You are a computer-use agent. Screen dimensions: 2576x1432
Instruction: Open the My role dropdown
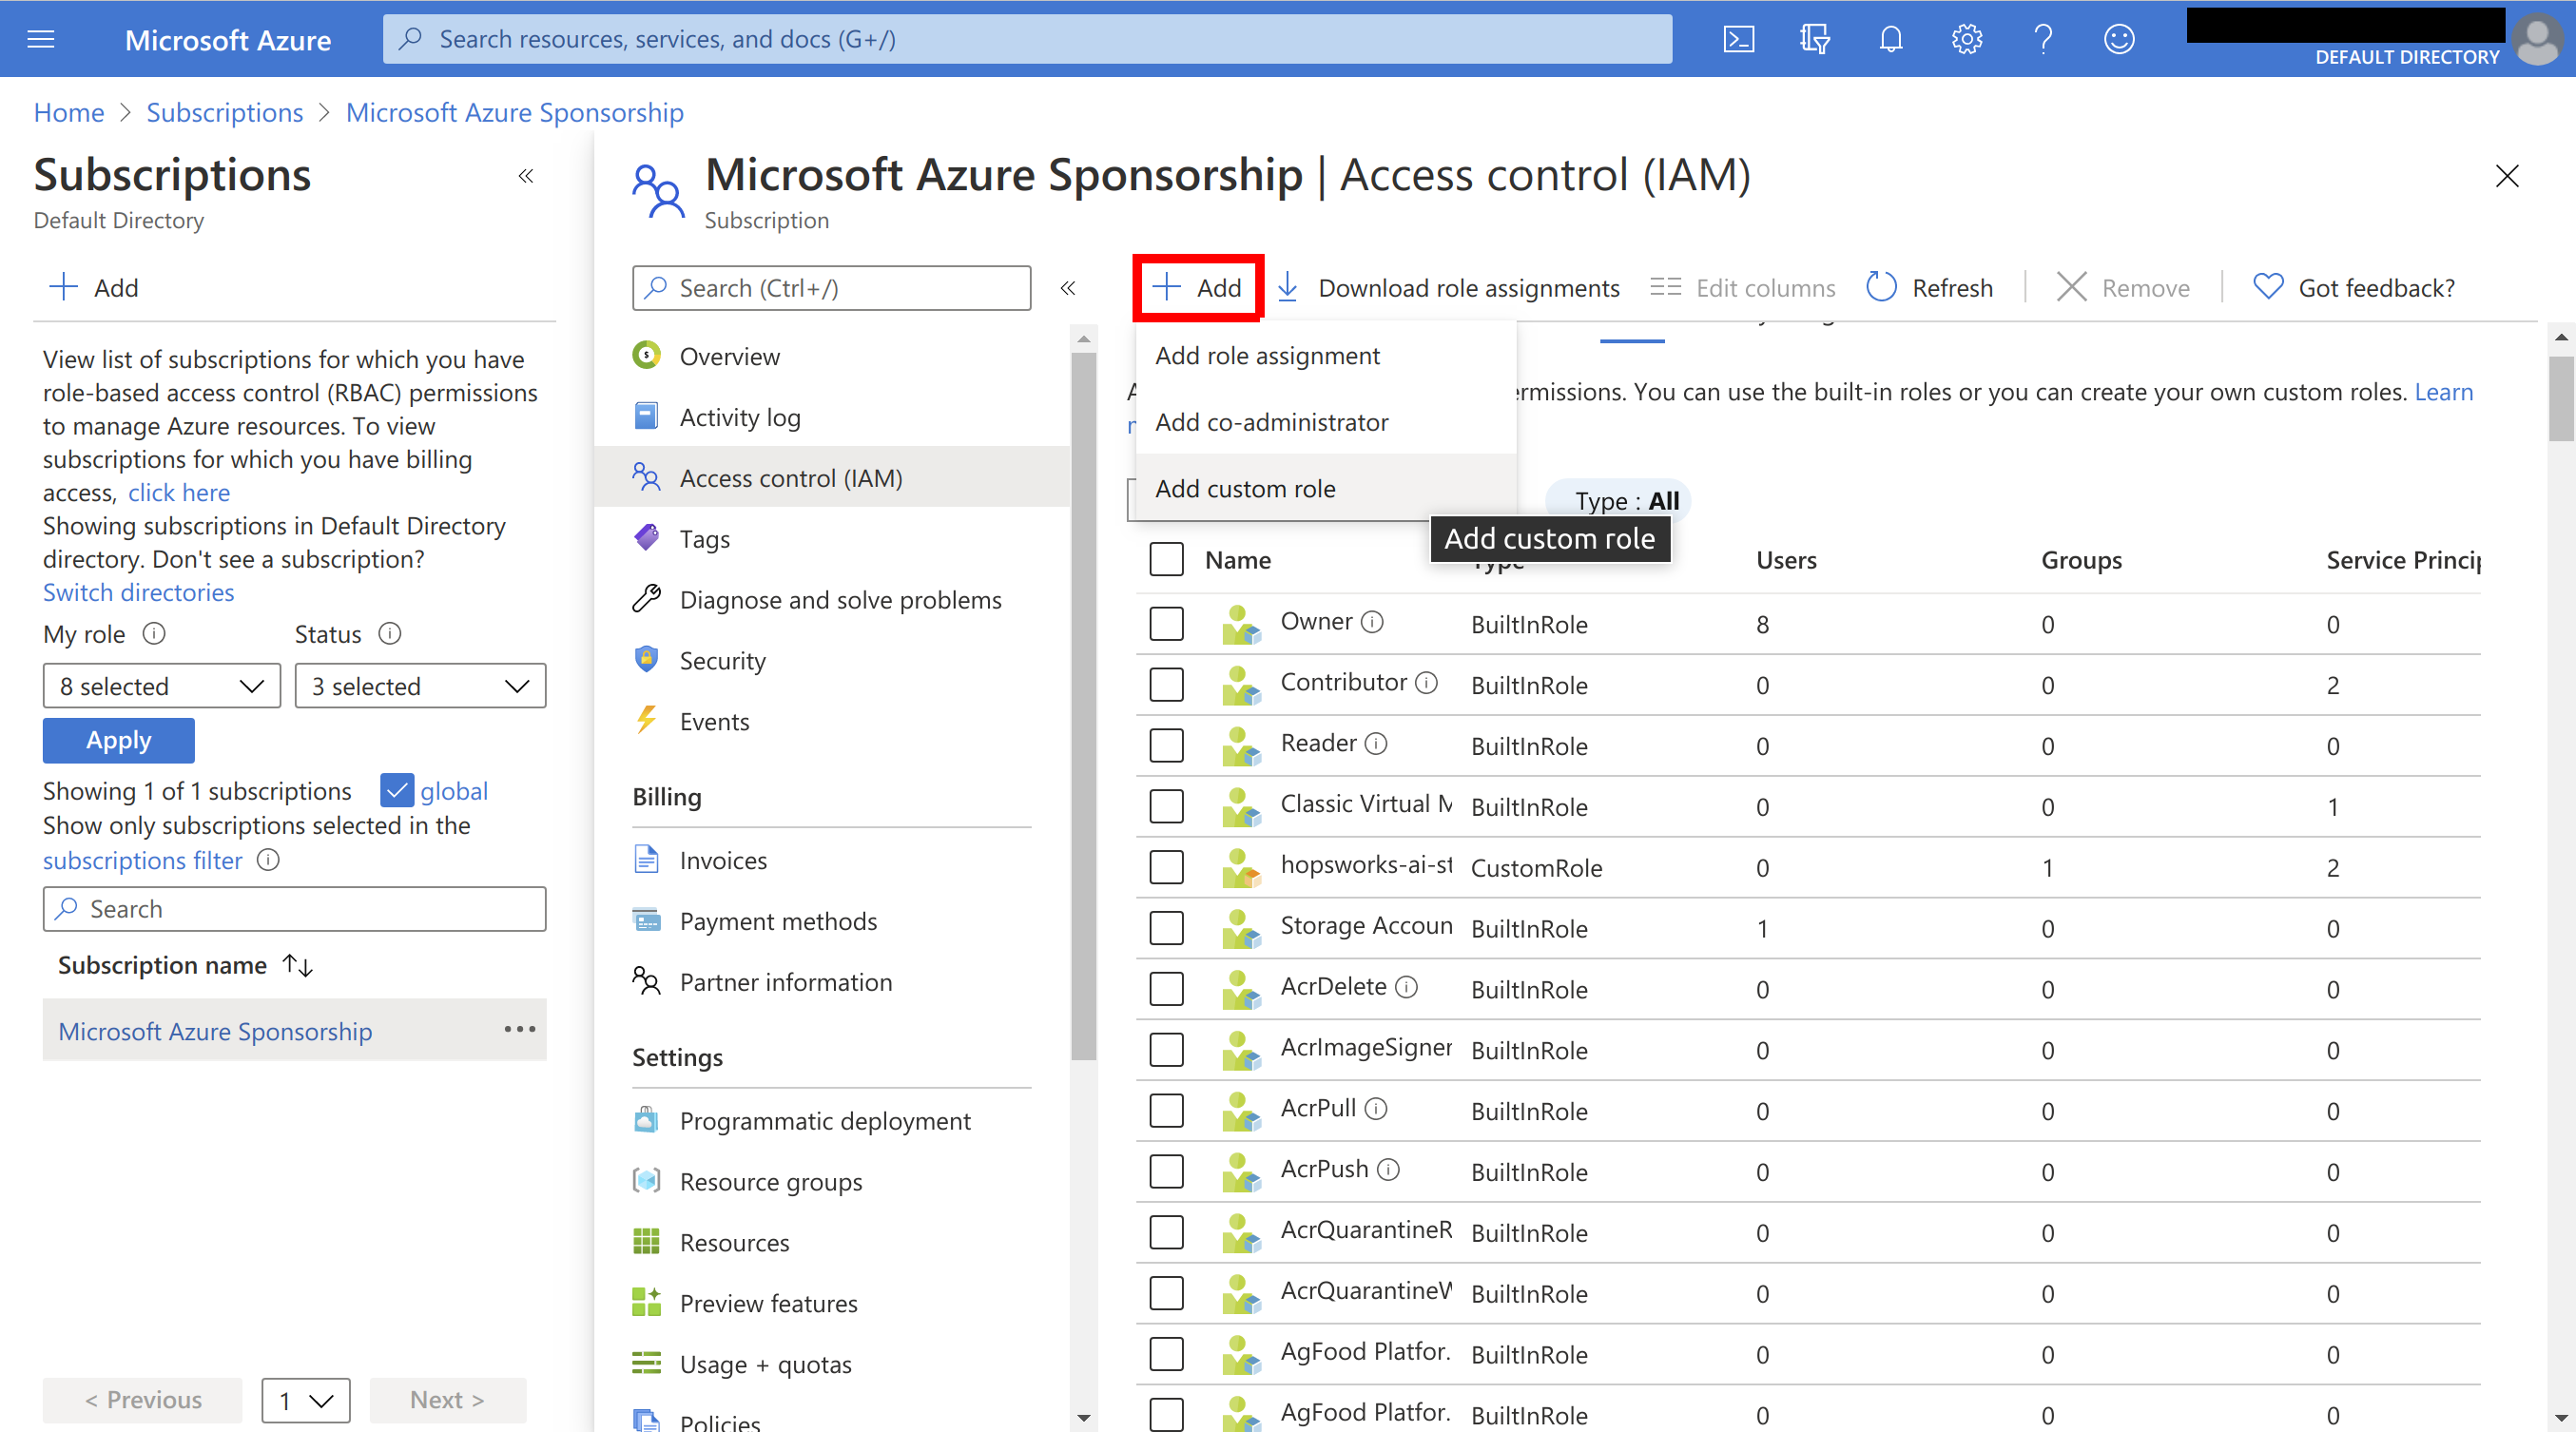[161, 686]
